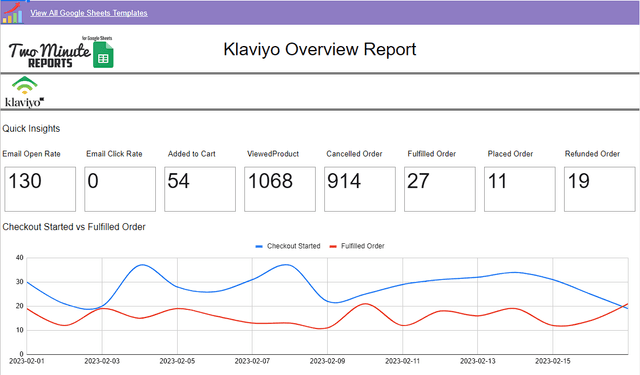Click the Added to Cart value 54
Screen dimensions: 640x375
pos(178,181)
